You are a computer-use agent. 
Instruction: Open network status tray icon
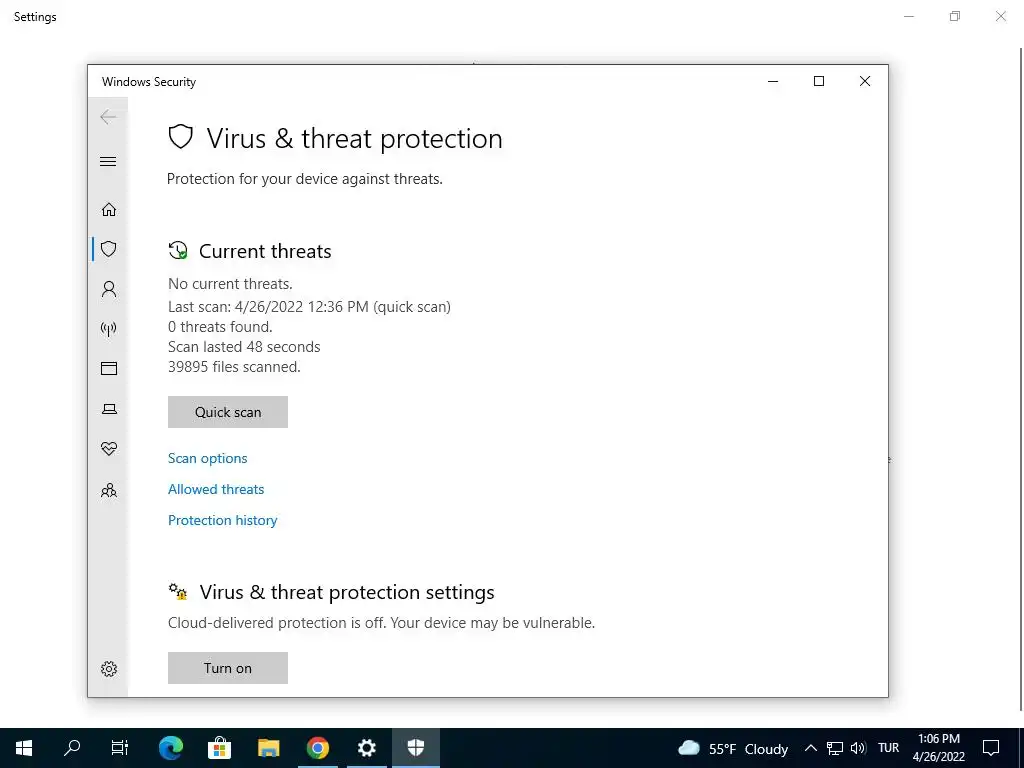[835, 748]
